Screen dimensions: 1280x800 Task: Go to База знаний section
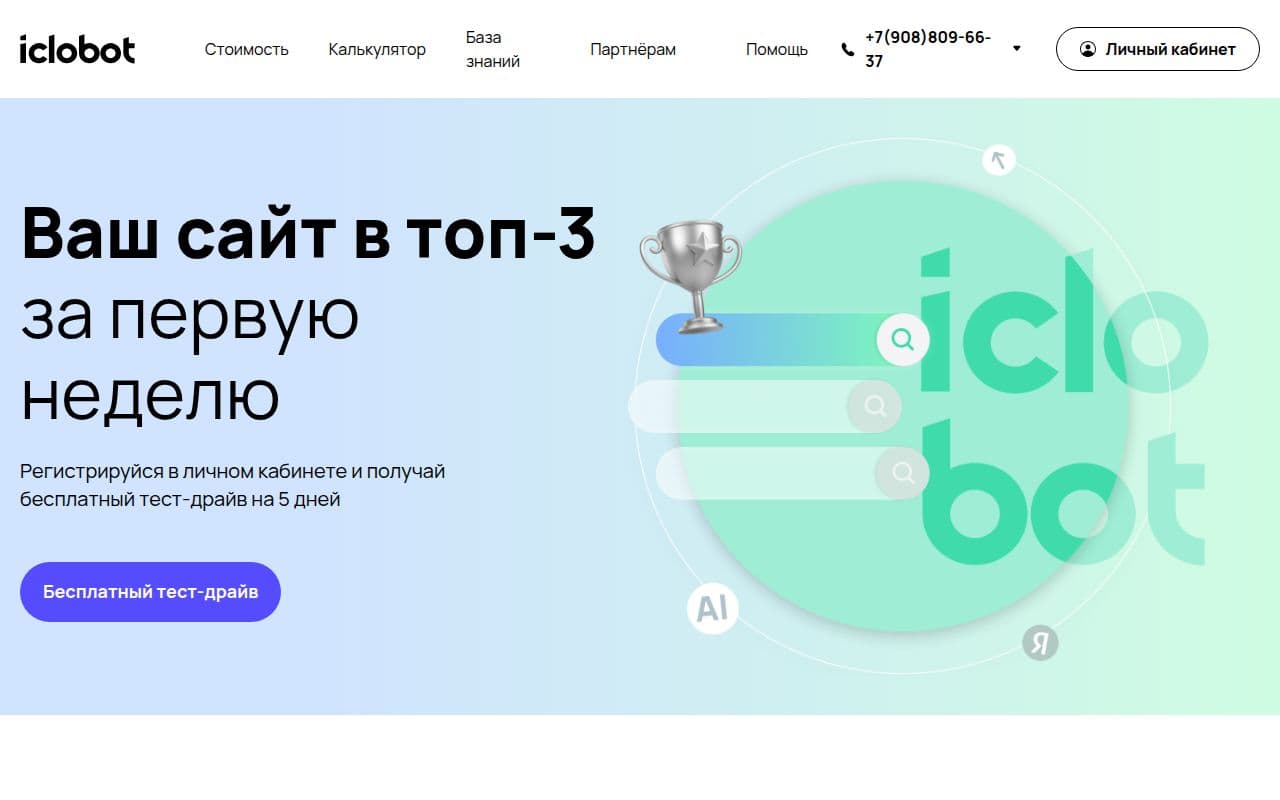click(x=493, y=49)
